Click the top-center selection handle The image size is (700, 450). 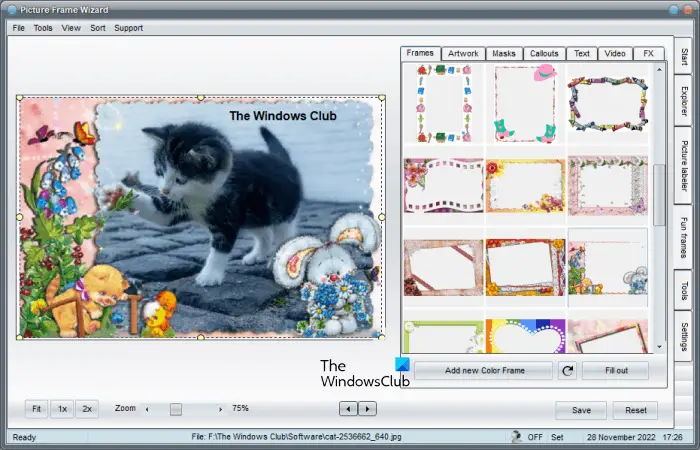pyautogui.click(x=200, y=97)
